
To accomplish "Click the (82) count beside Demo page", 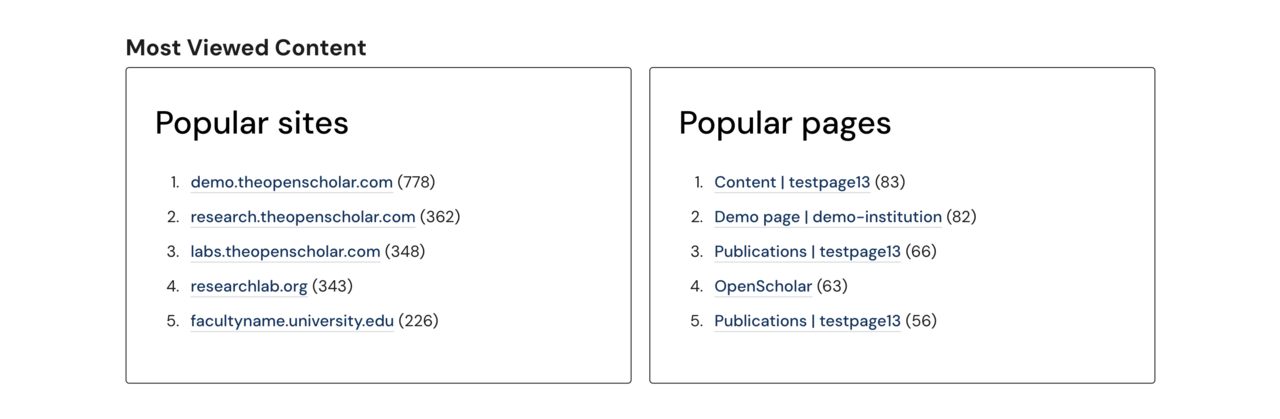I will click(x=961, y=217).
